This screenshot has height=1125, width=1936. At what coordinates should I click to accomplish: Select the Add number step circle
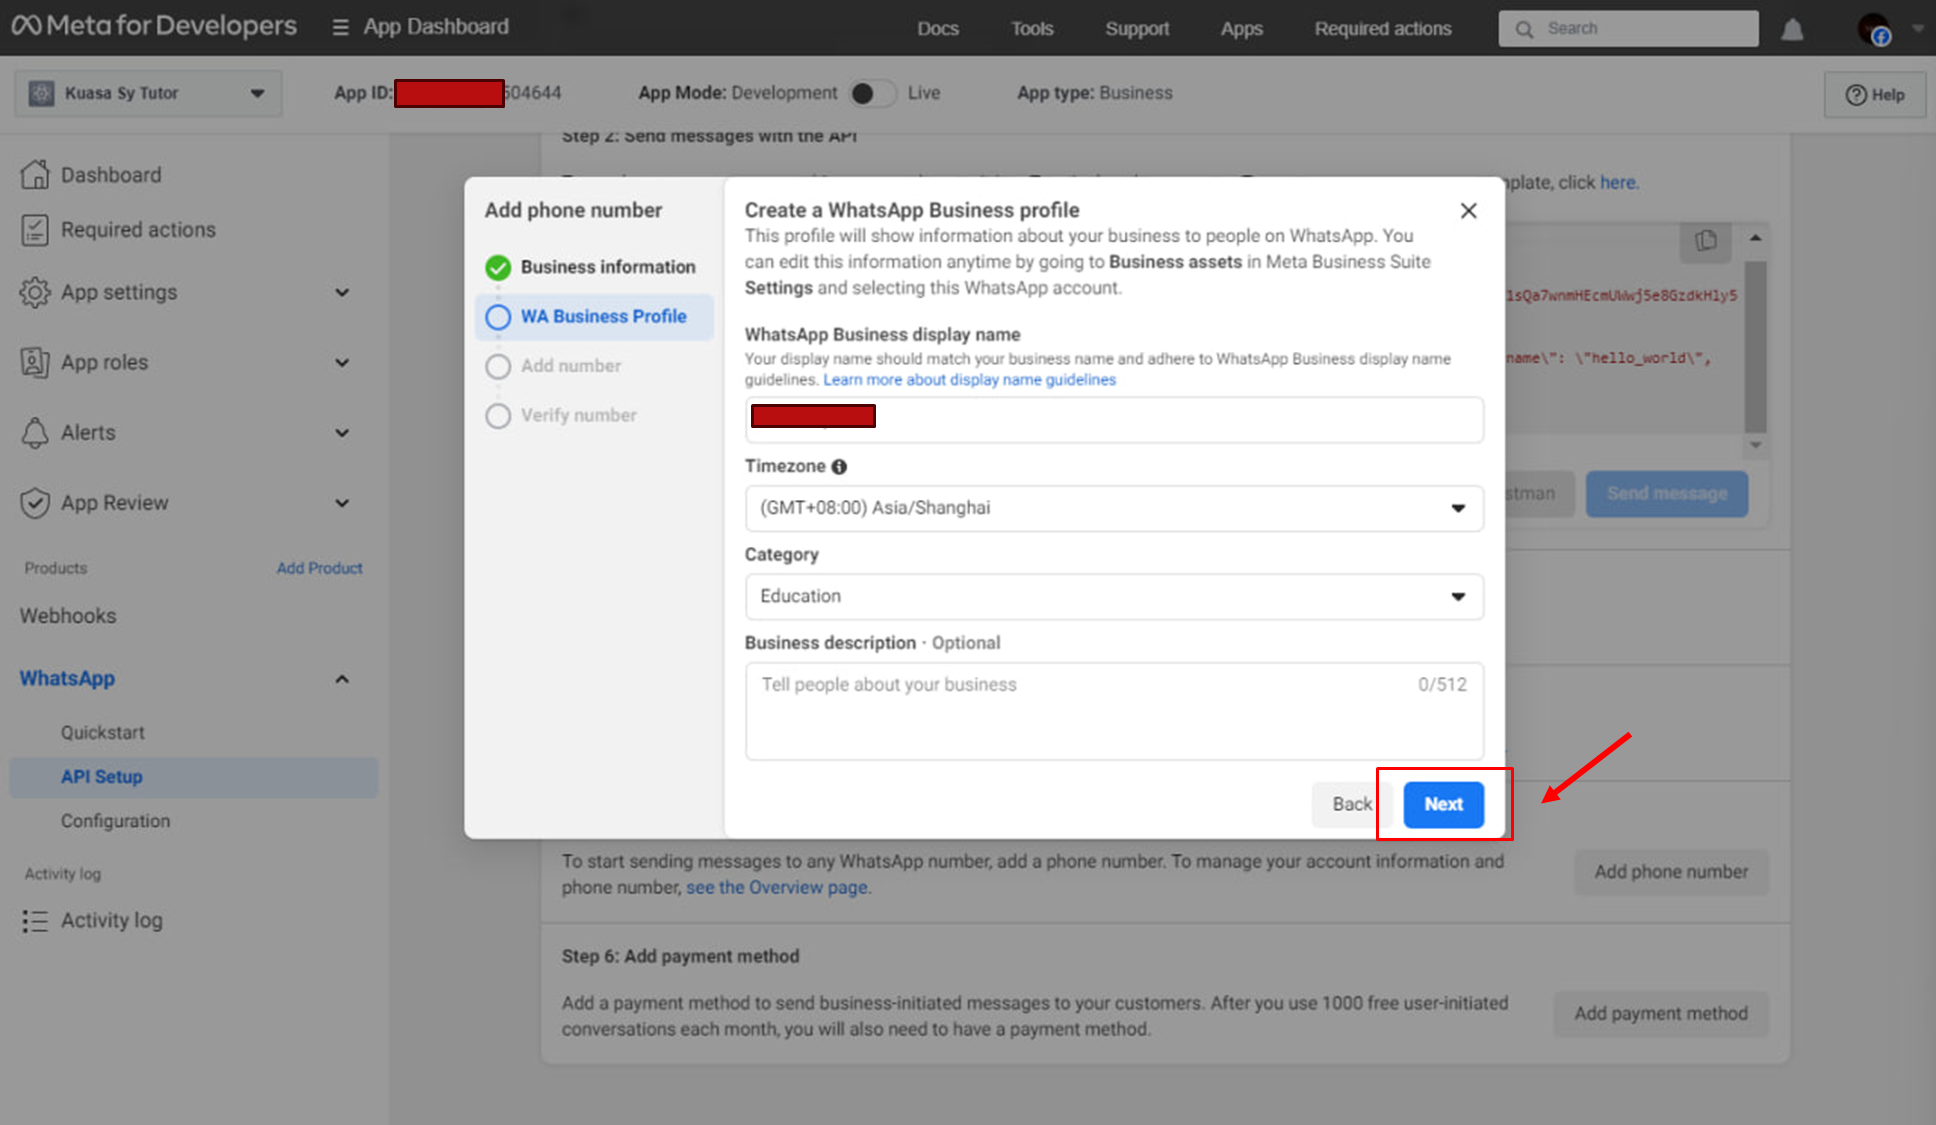pos(498,367)
